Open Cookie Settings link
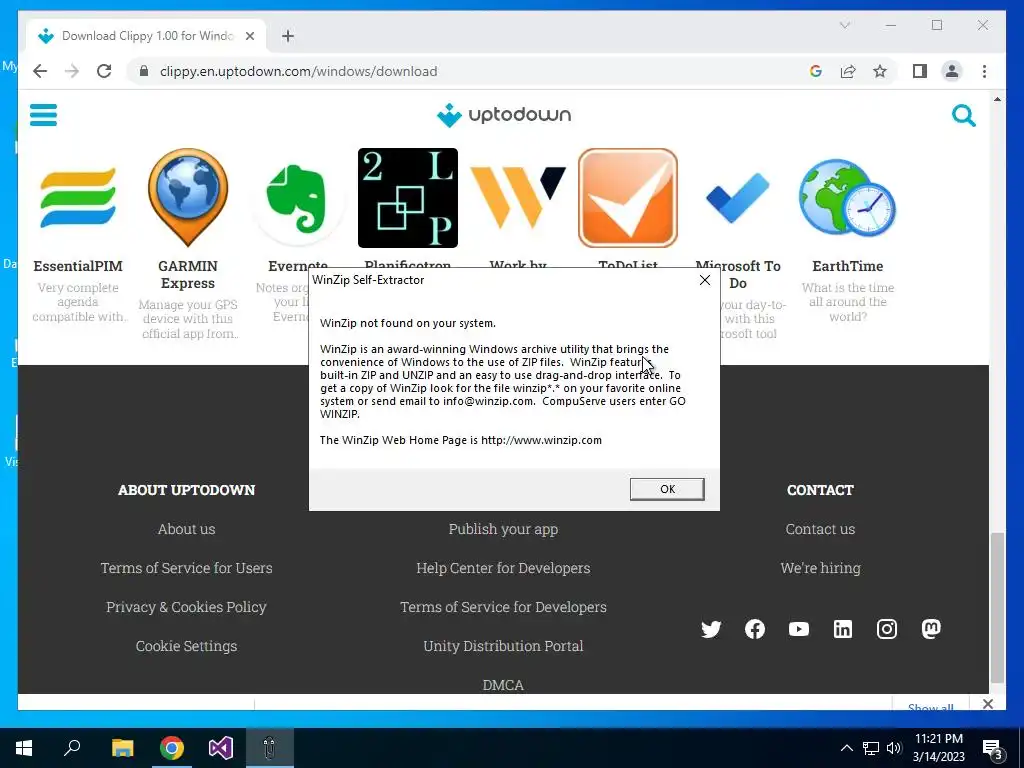 (186, 646)
